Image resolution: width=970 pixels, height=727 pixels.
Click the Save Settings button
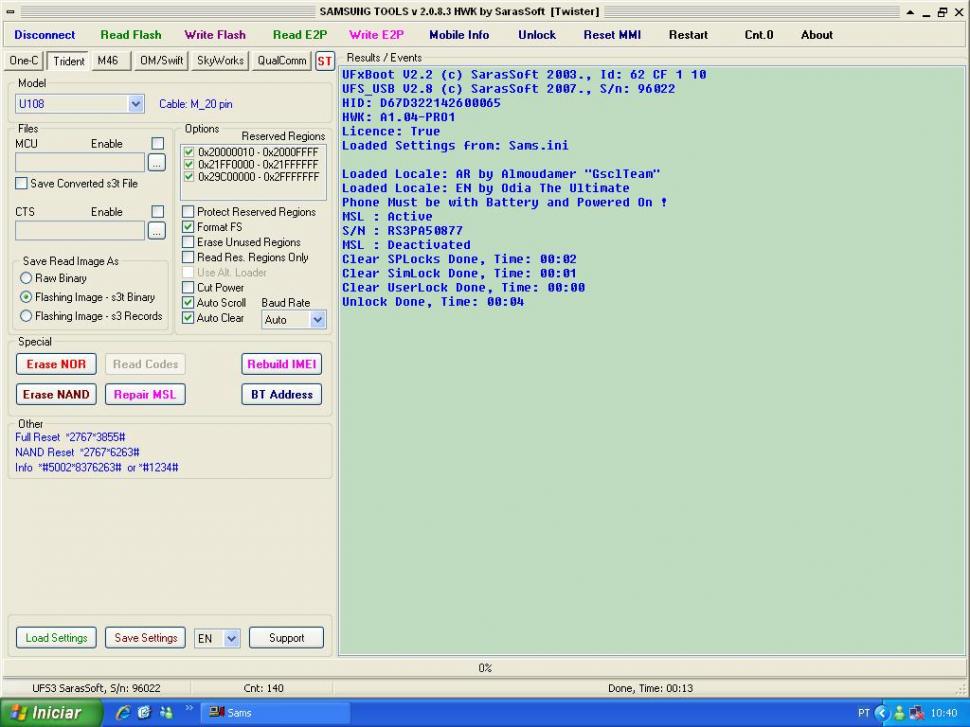pyautogui.click(x=145, y=638)
